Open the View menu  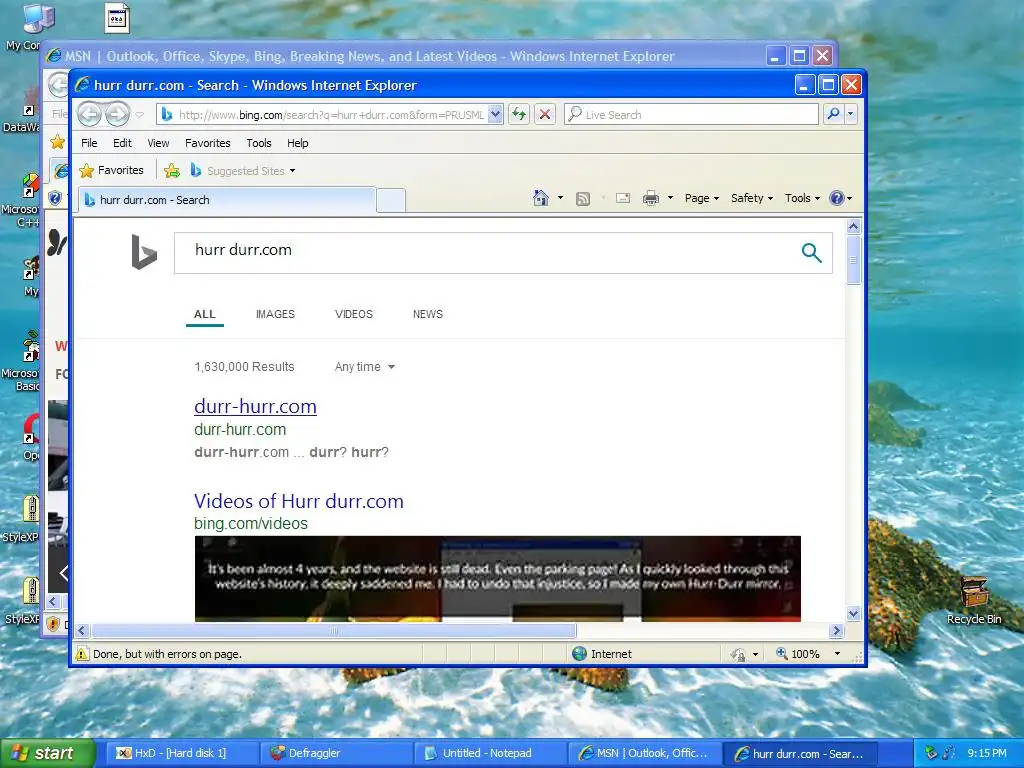tap(158, 143)
